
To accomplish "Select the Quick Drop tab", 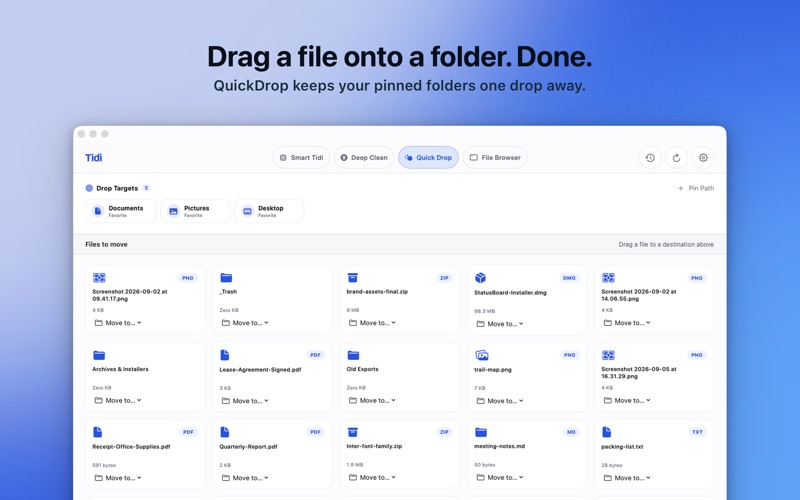I will click(x=429, y=158).
